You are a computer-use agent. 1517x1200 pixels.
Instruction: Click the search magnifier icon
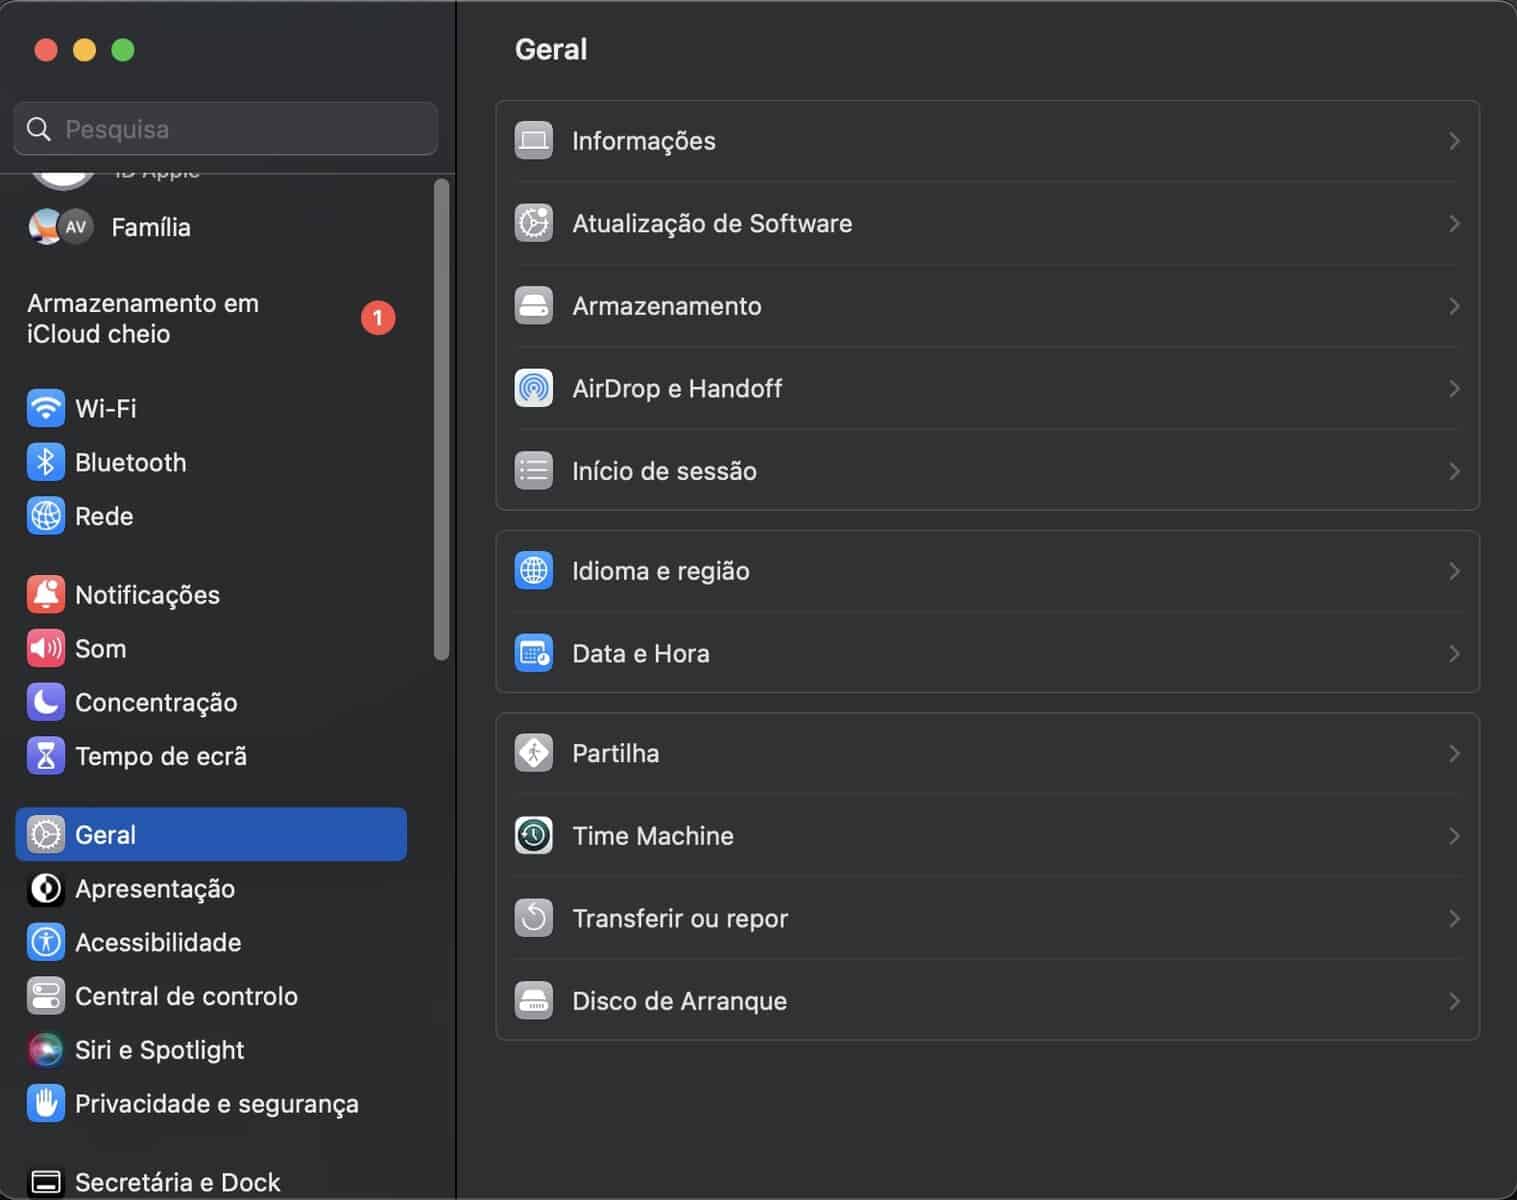pos(39,129)
